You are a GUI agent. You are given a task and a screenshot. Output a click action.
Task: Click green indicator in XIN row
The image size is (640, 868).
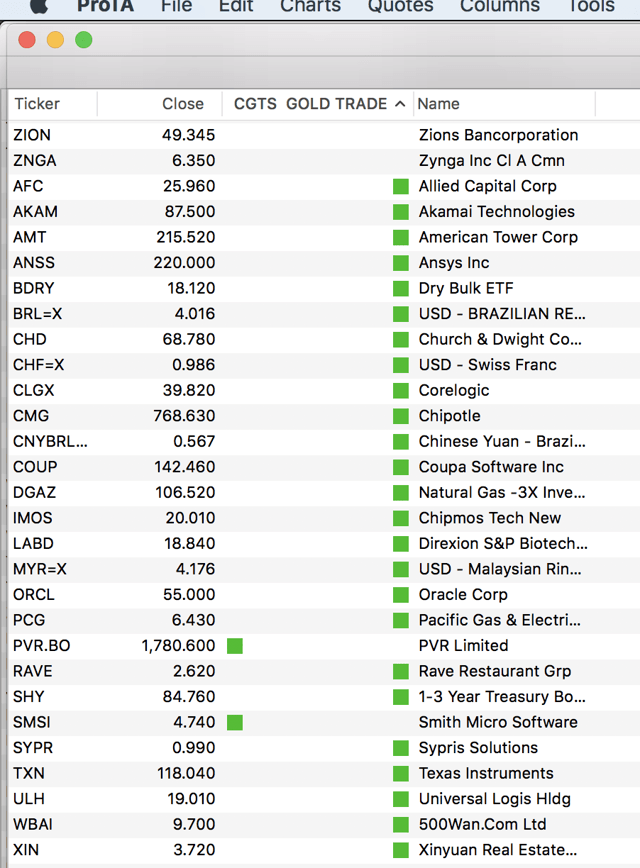click(401, 850)
